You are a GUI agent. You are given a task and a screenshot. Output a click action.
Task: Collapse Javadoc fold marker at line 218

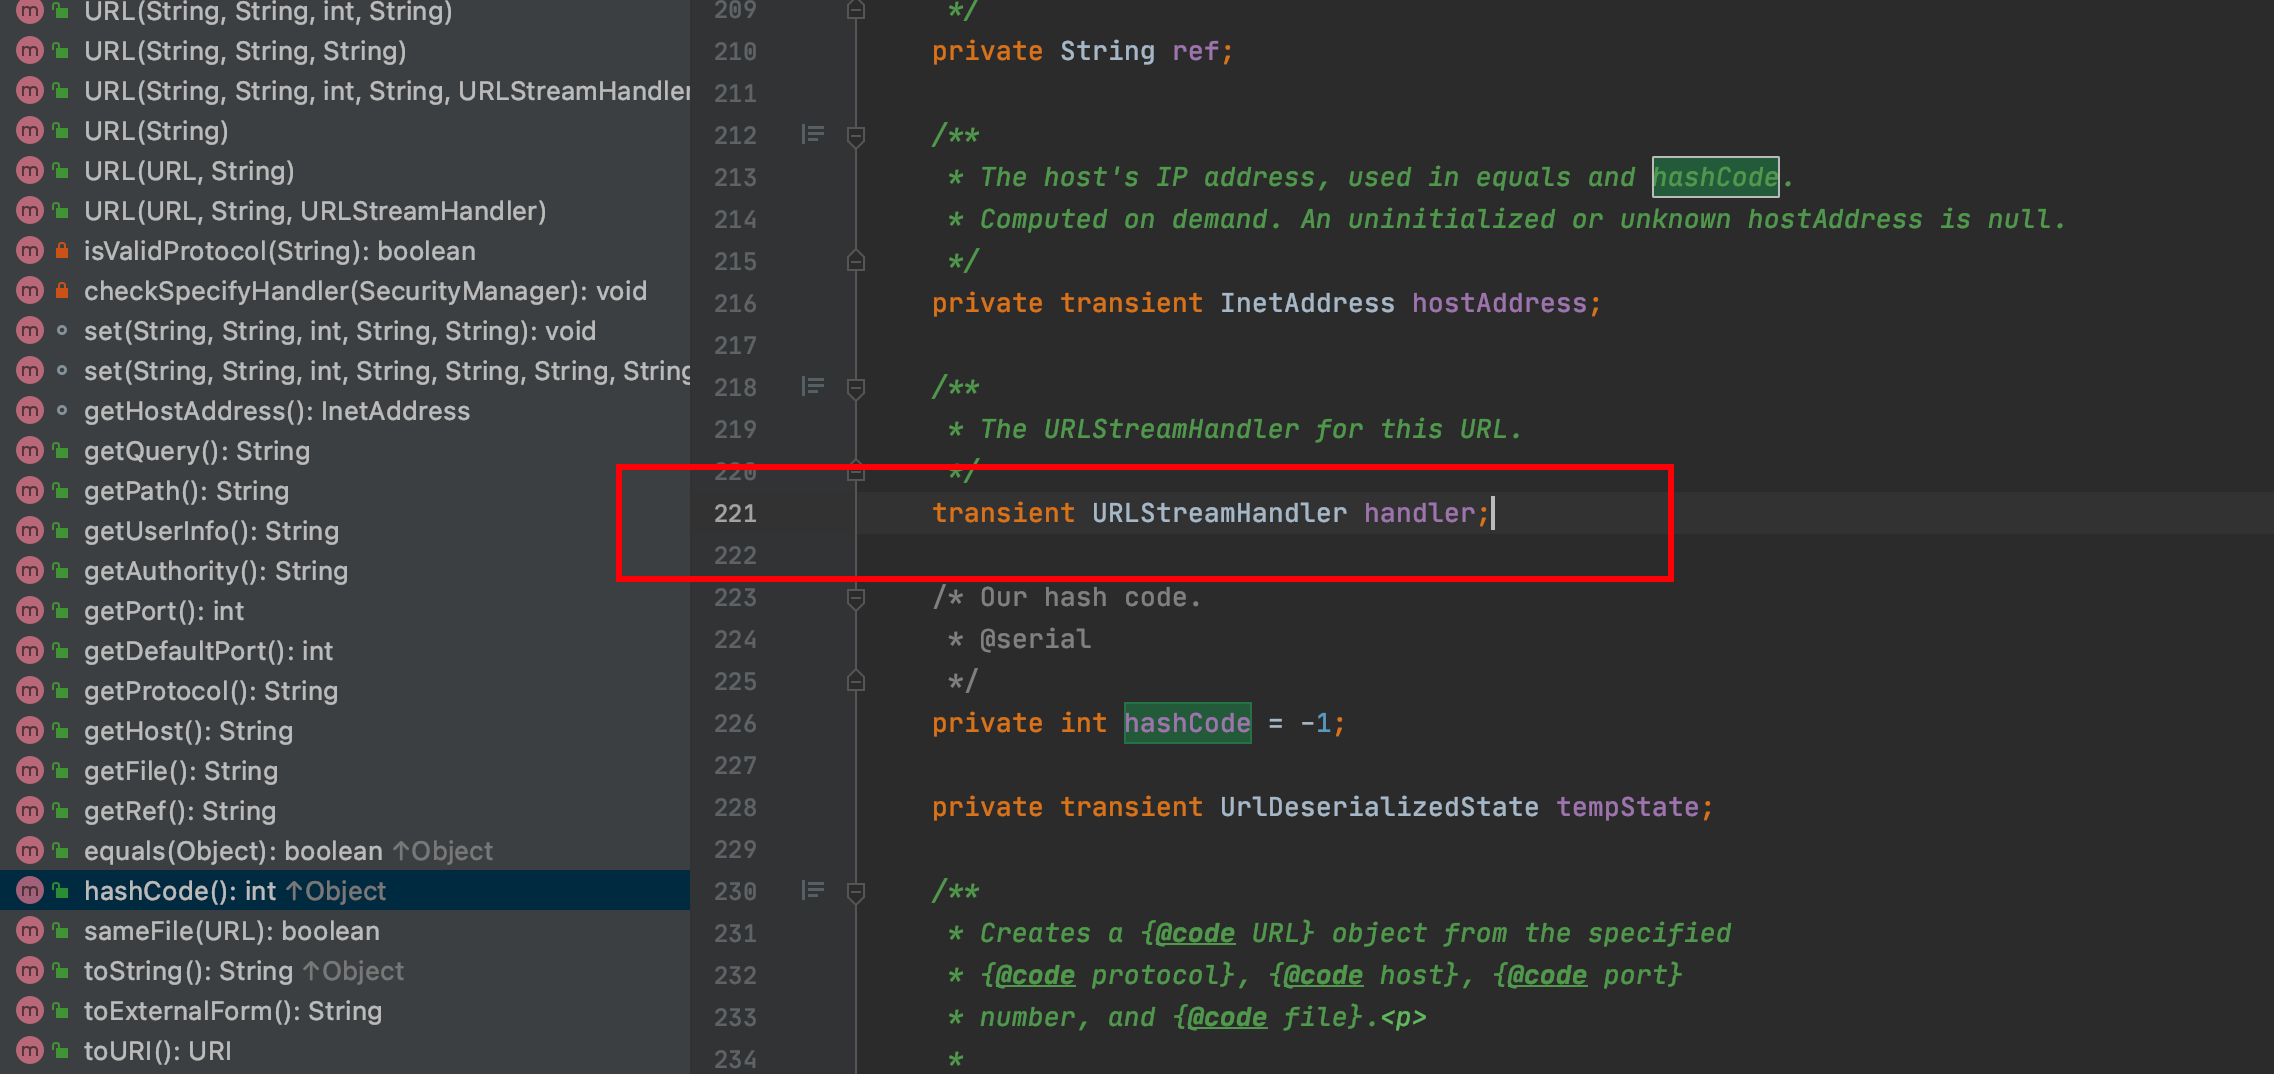click(x=856, y=387)
